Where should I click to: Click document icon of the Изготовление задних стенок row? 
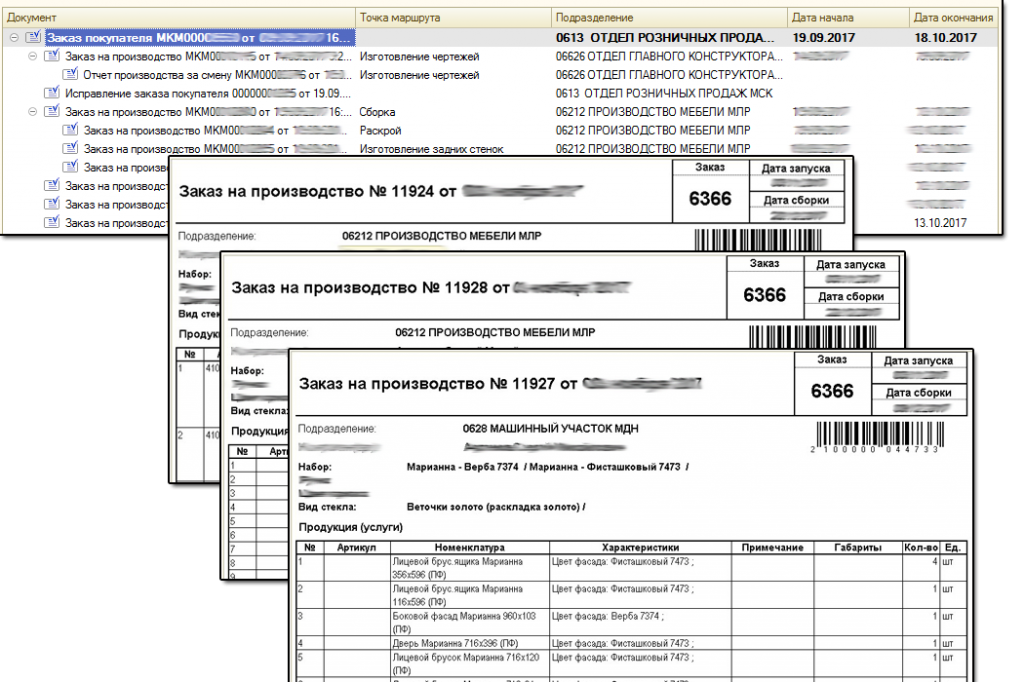(70, 148)
